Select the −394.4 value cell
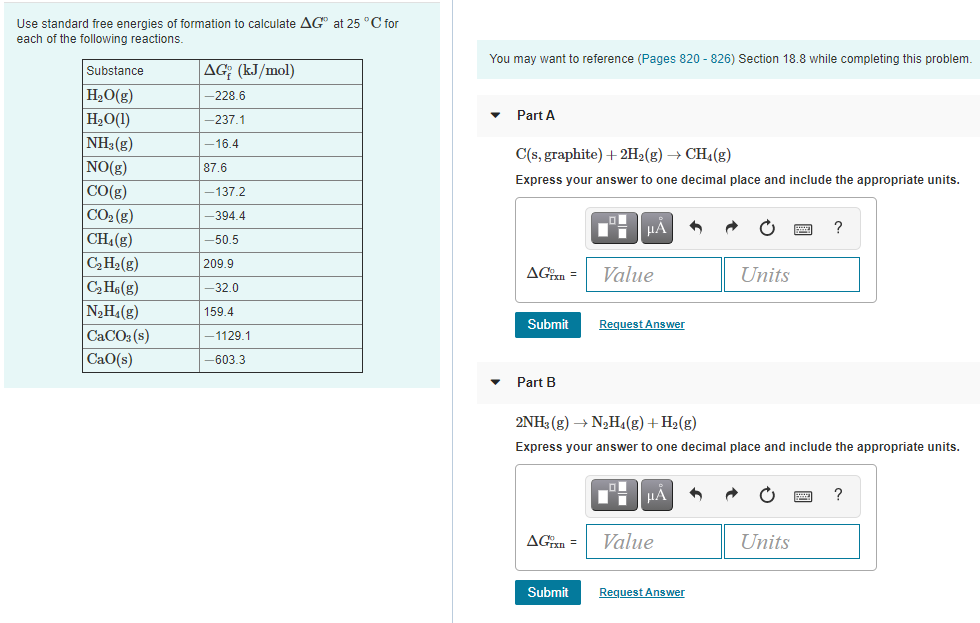This screenshot has height=623, width=980. coord(281,216)
